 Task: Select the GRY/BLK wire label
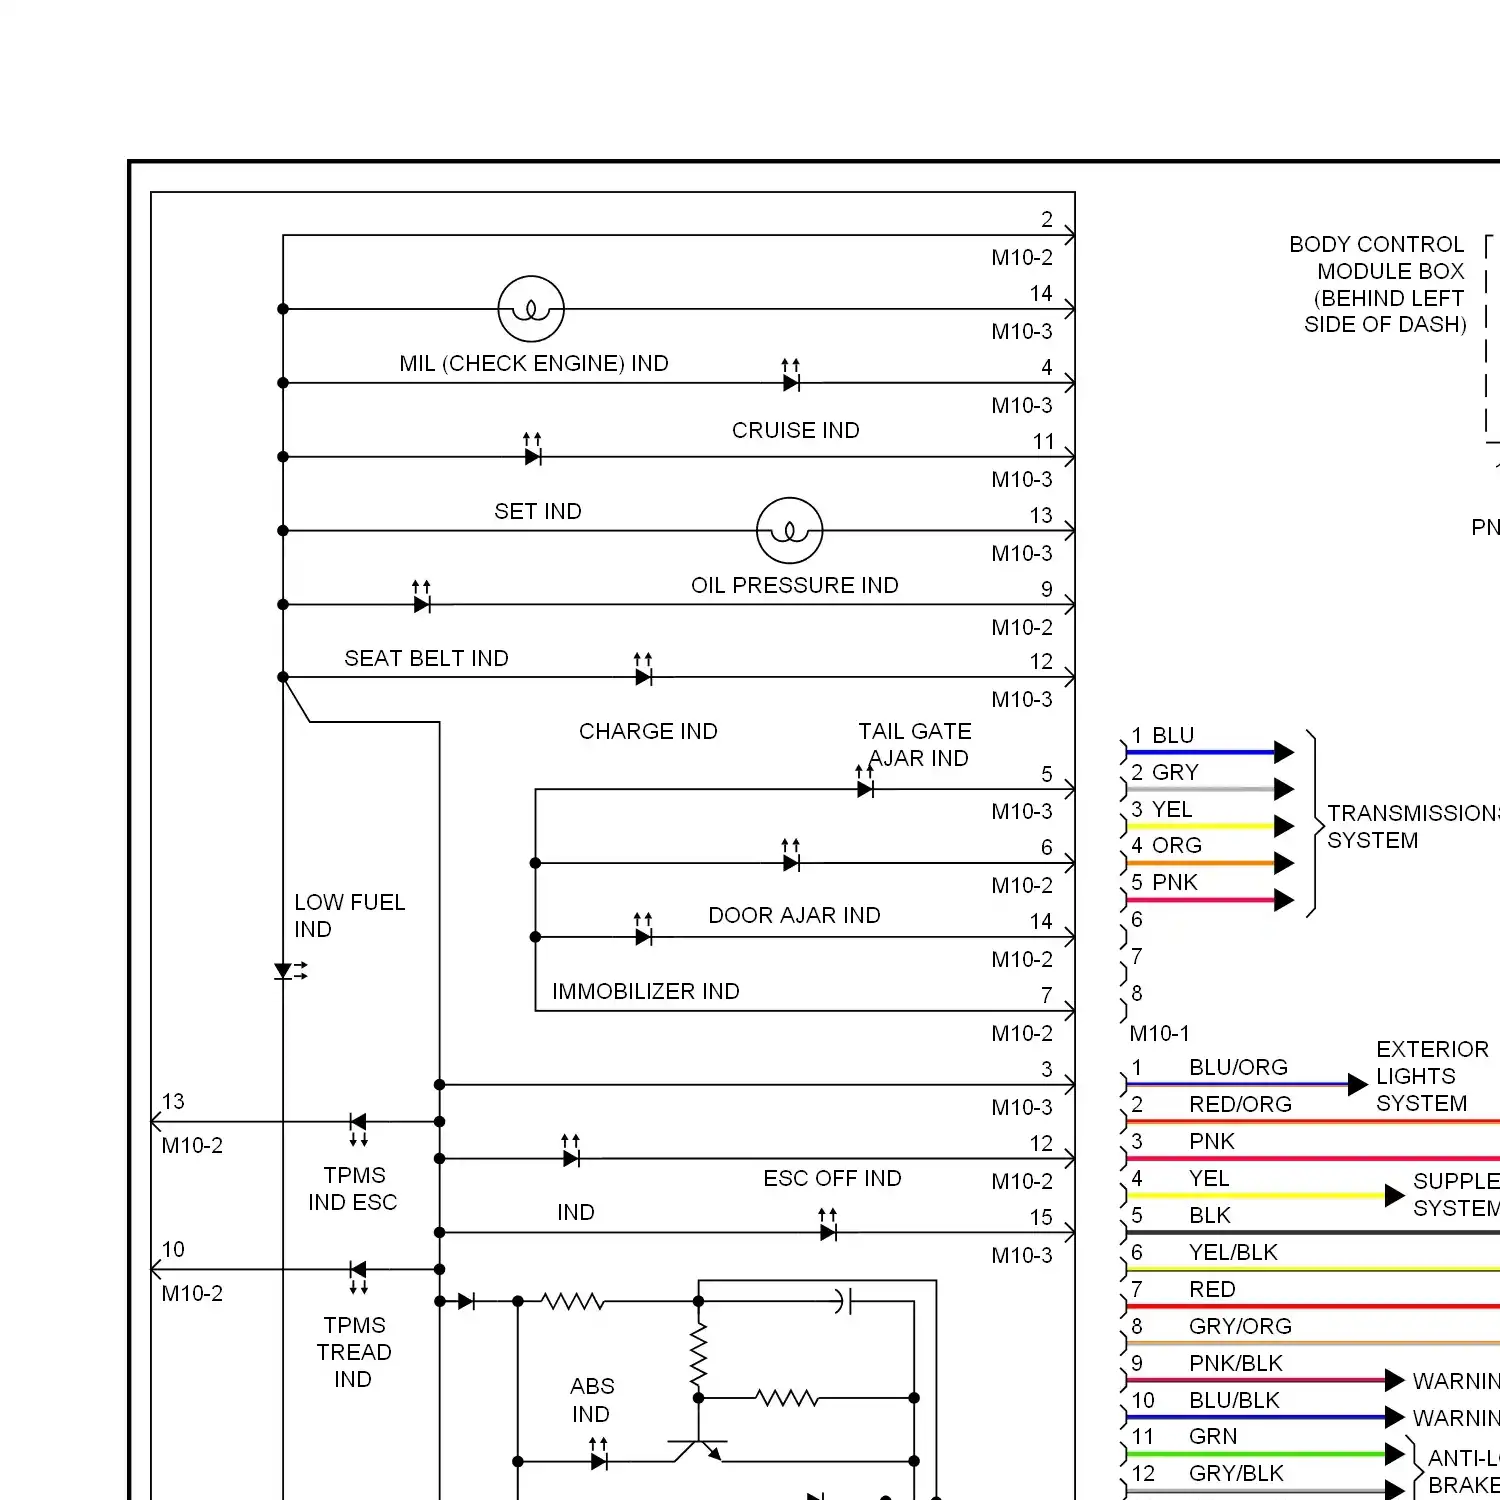(x=1237, y=1473)
